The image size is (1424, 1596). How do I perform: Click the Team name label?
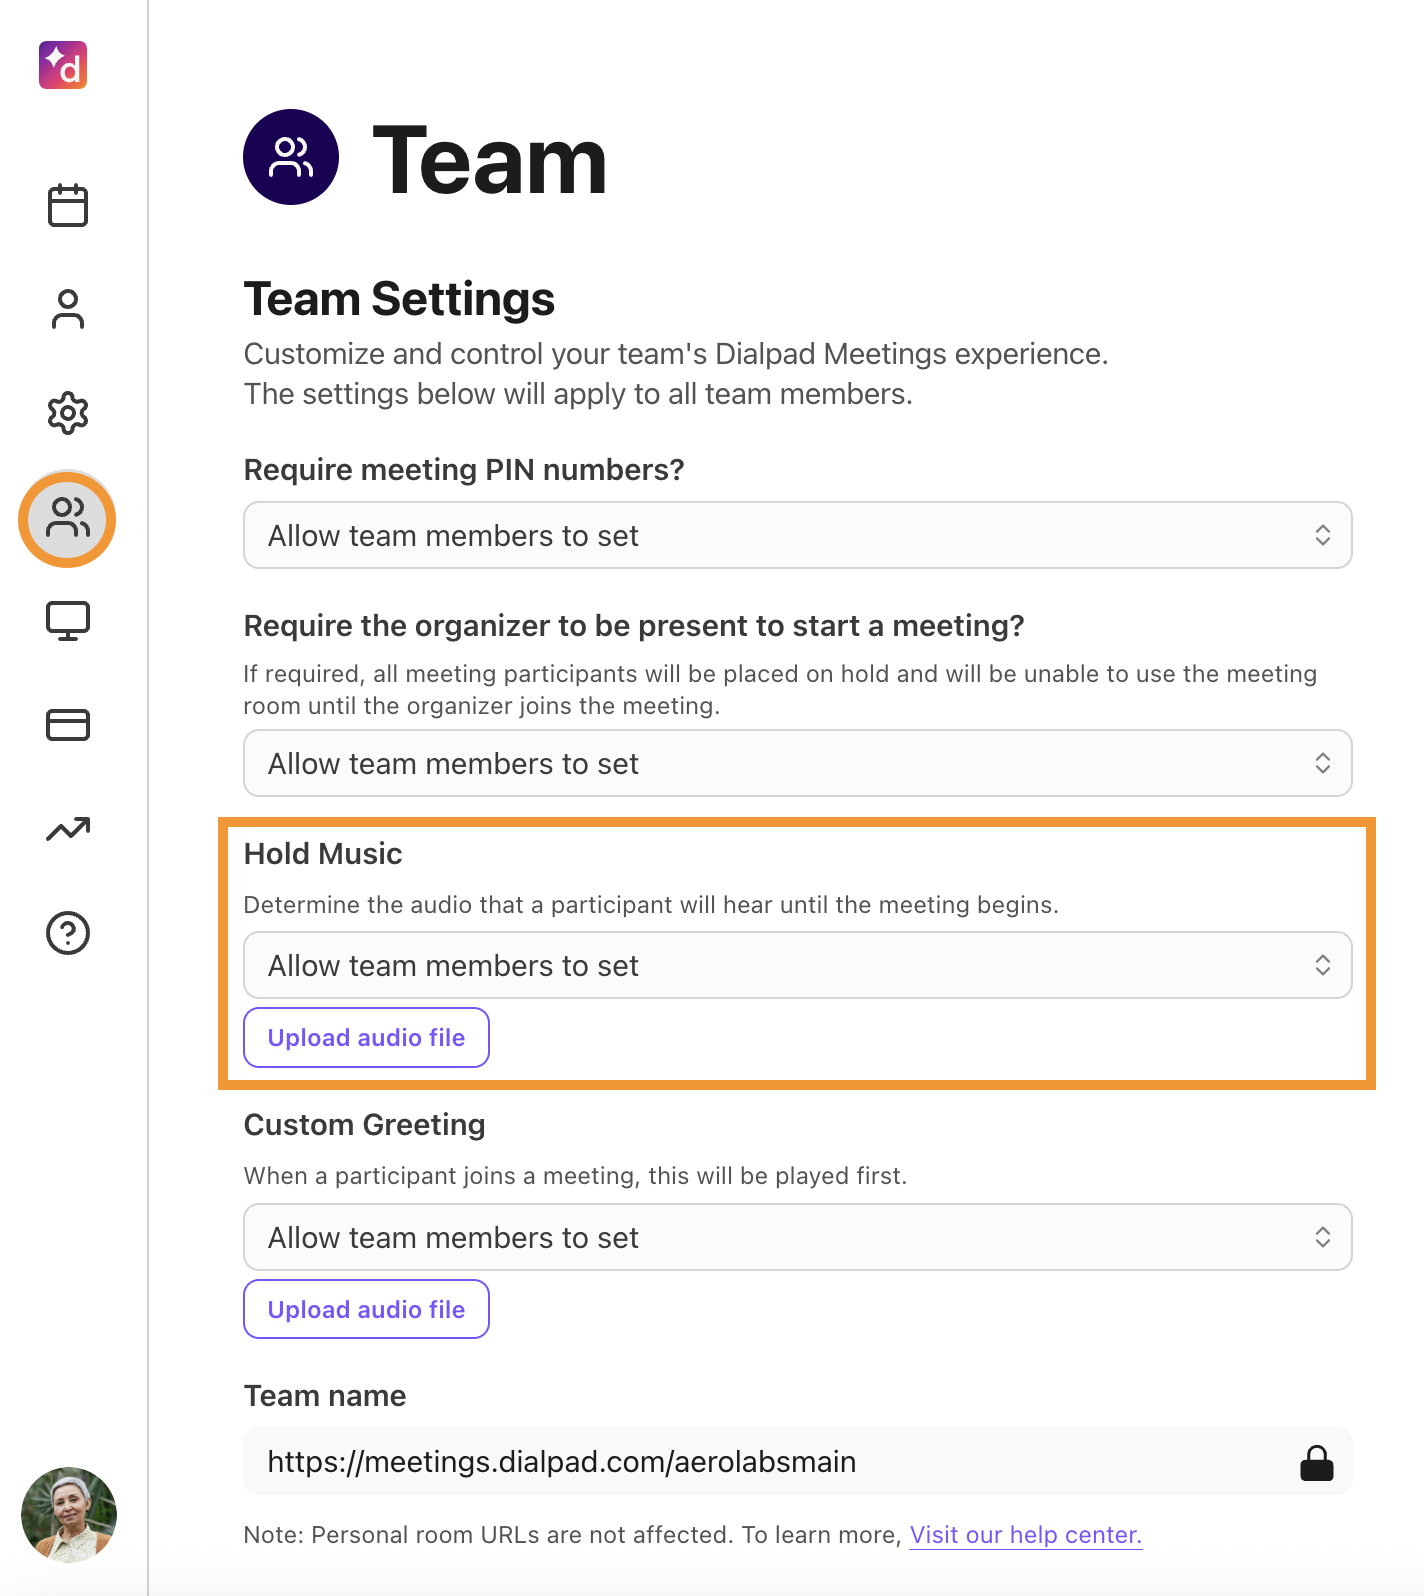point(325,1396)
